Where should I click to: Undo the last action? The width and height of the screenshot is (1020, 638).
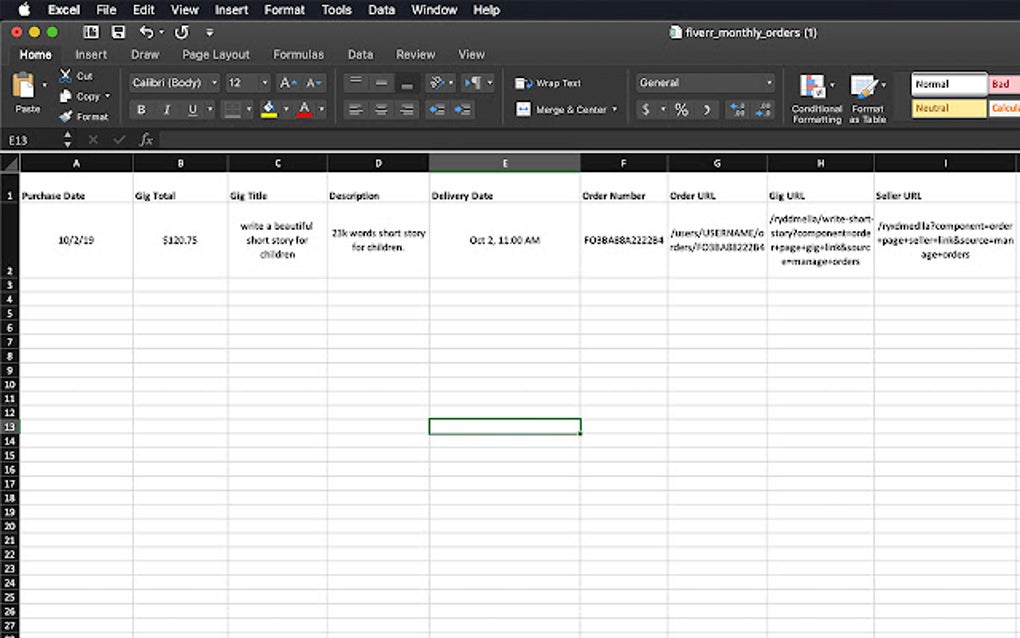coord(146,32)
